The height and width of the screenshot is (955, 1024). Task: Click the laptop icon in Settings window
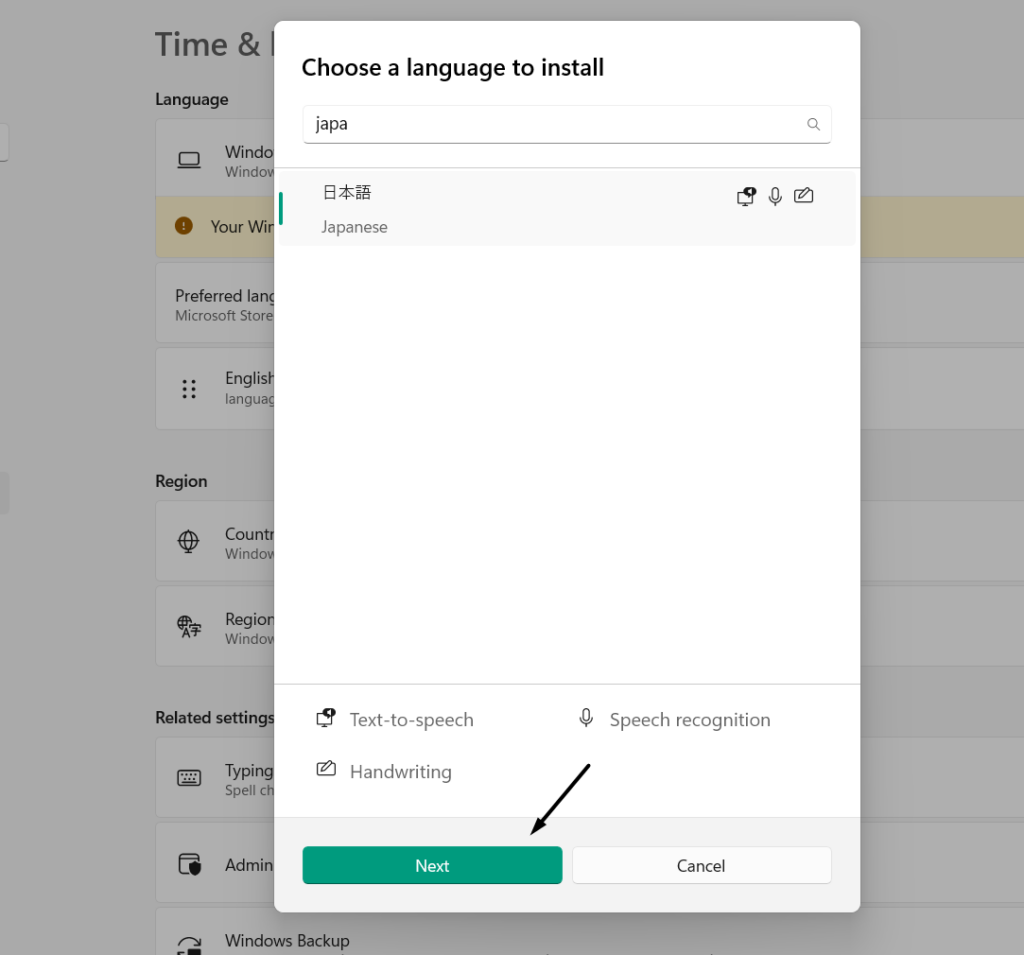pos(189,160)
